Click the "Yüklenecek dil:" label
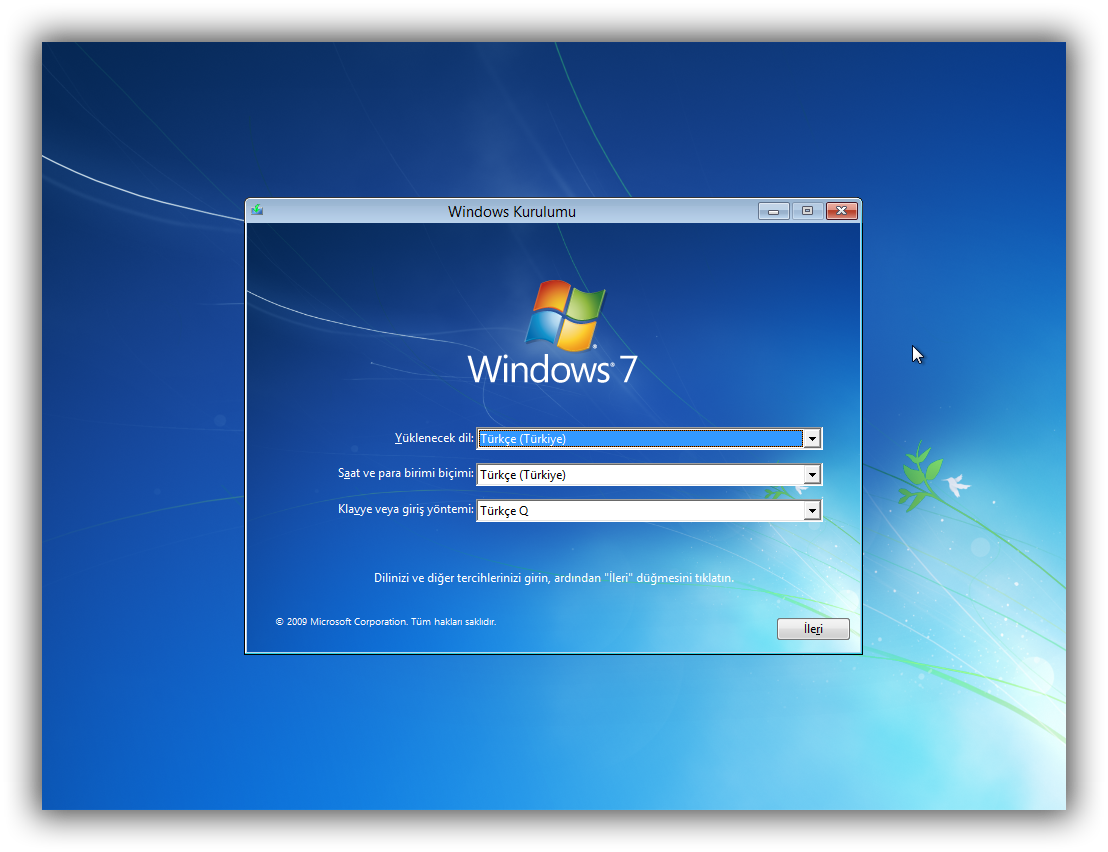Screen dimensions: 1108x852 434,438
